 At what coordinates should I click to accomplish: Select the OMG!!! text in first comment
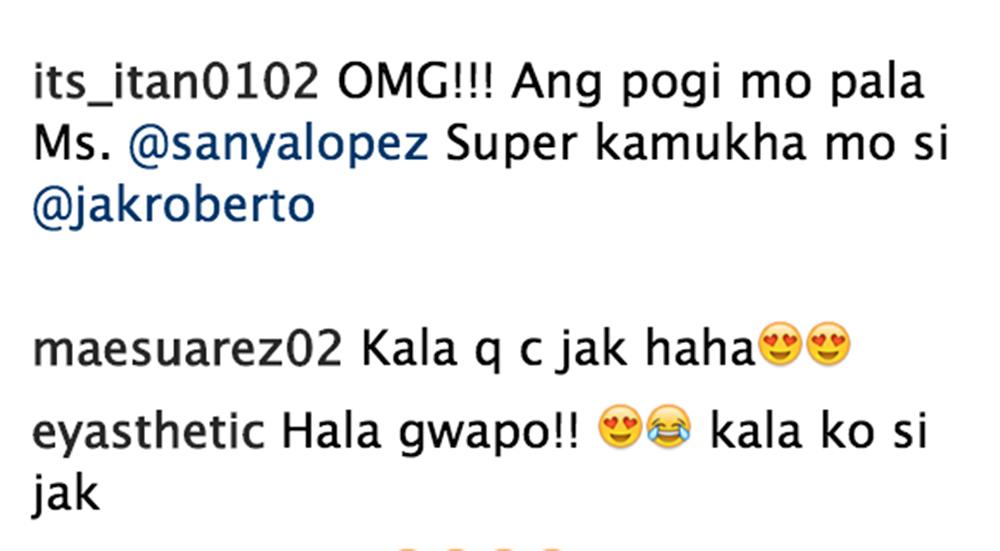416,82
